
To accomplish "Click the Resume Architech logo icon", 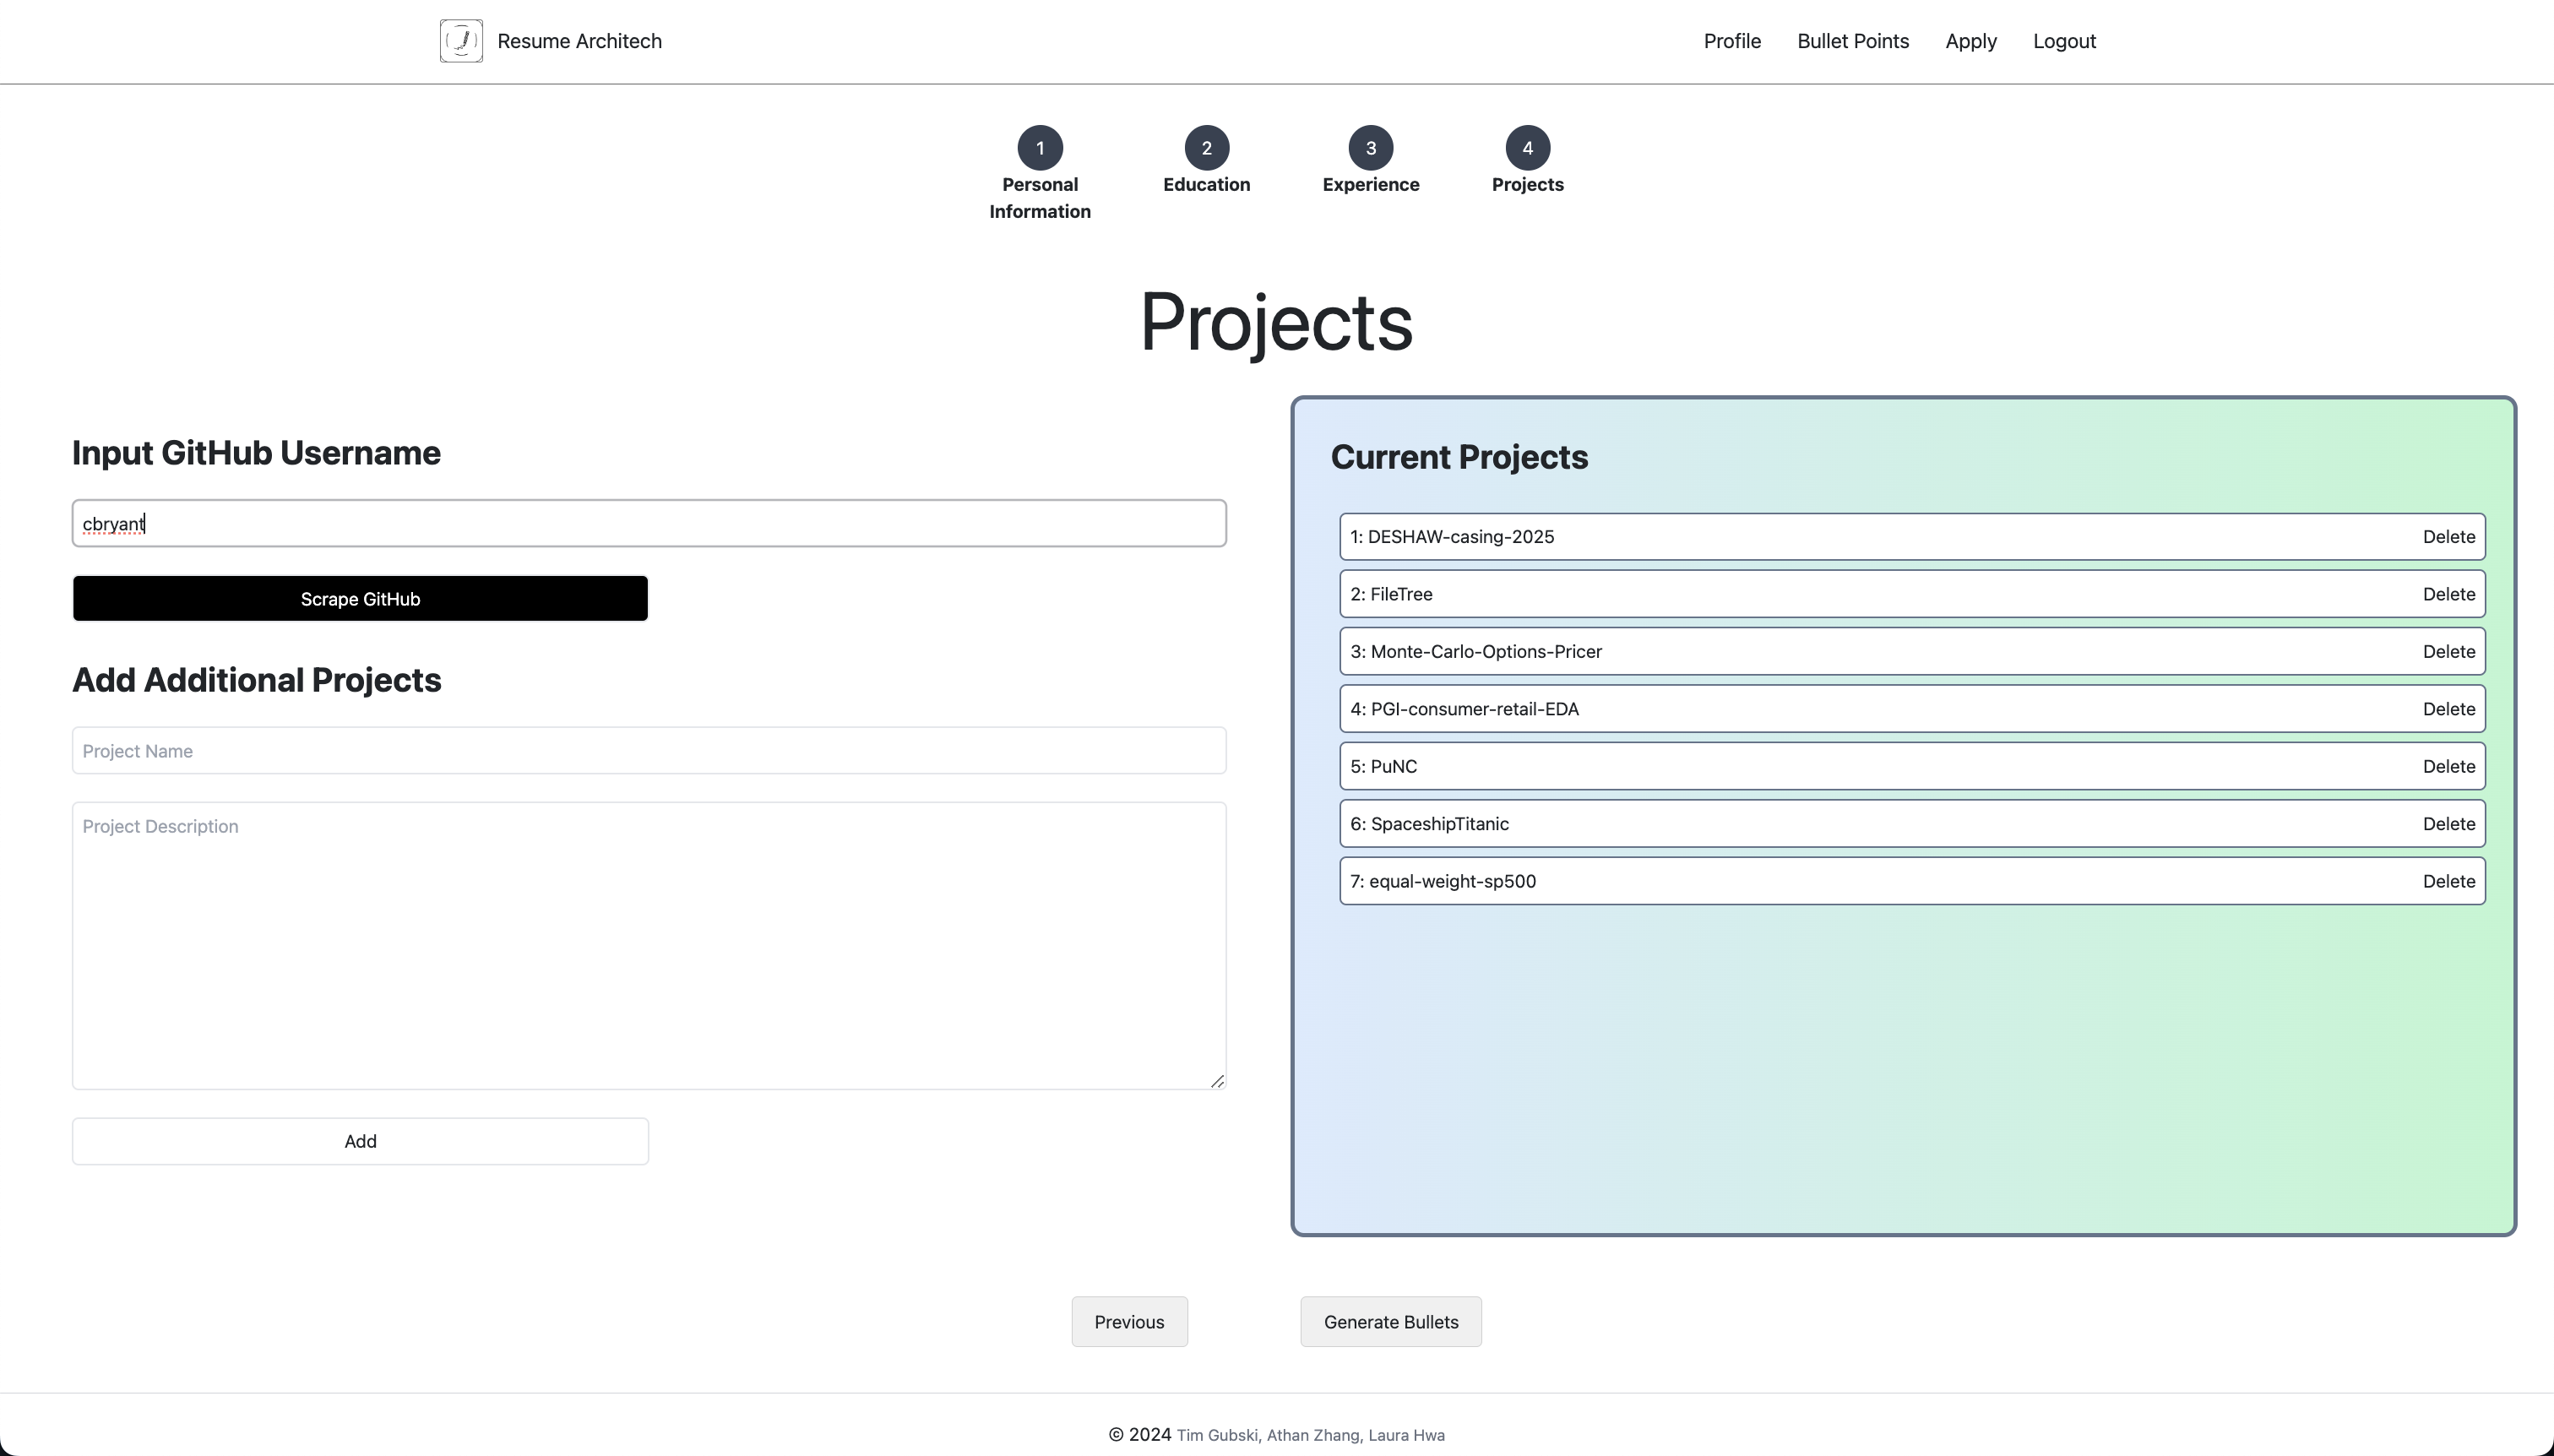I will [x=461, y=41].
